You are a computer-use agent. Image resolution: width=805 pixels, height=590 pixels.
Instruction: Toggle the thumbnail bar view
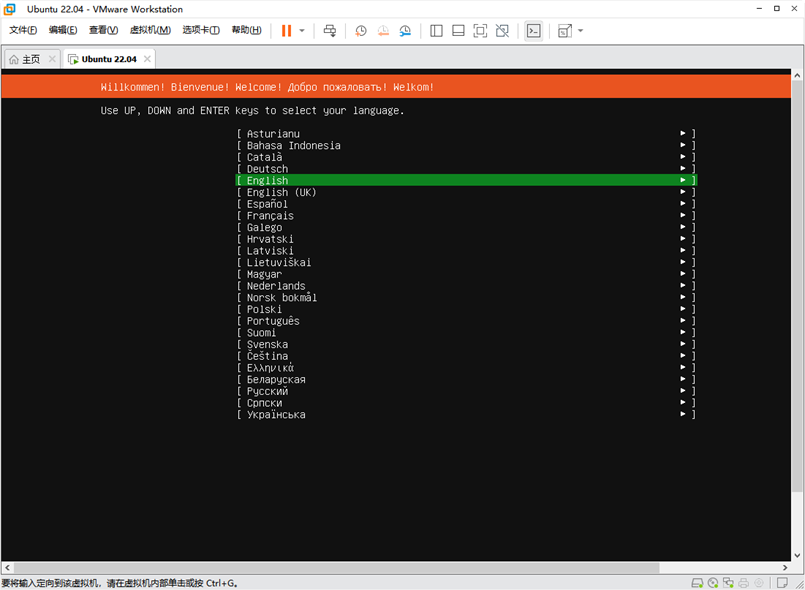[x=458, y=31]
